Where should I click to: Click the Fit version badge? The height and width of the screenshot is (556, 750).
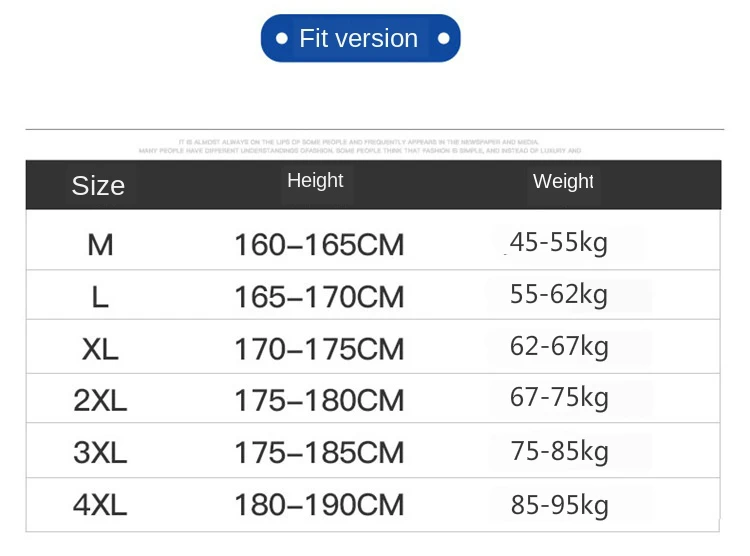(360, 38)
